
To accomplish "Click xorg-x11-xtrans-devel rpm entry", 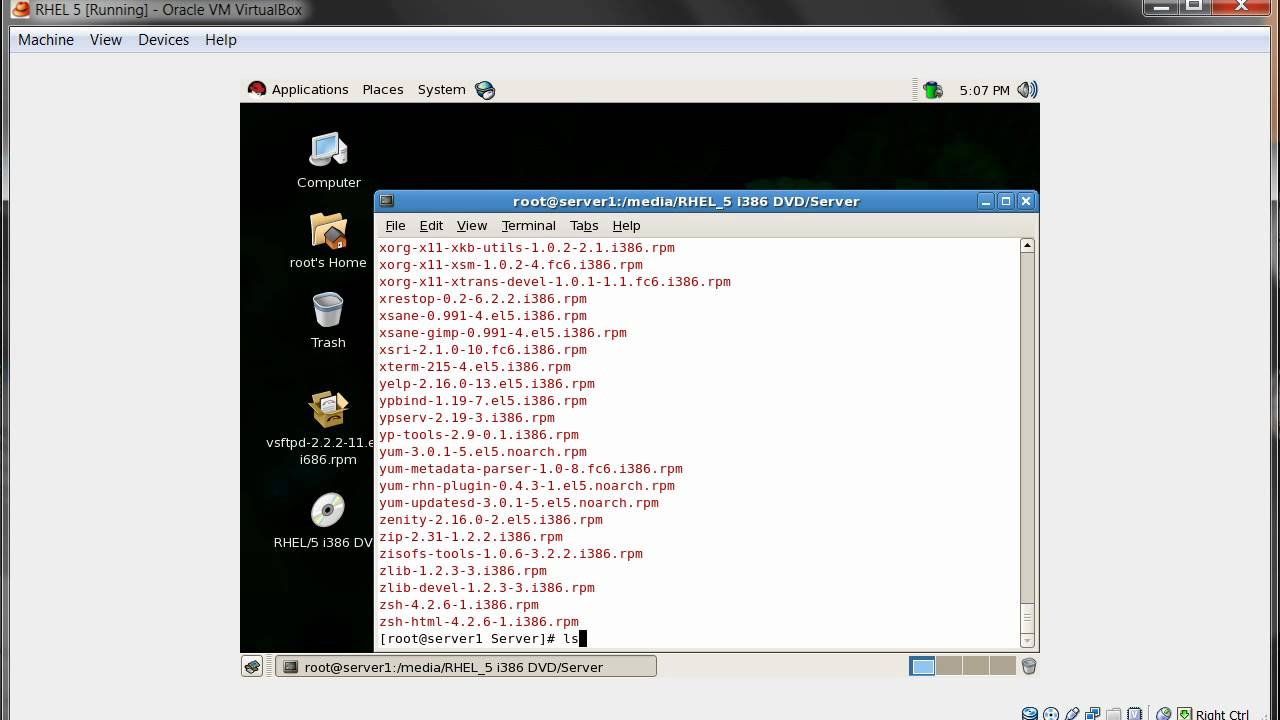I will tap(555, 281).
